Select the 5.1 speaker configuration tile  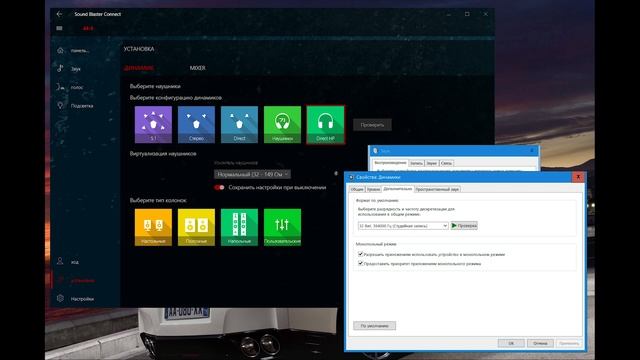(153, 124)
